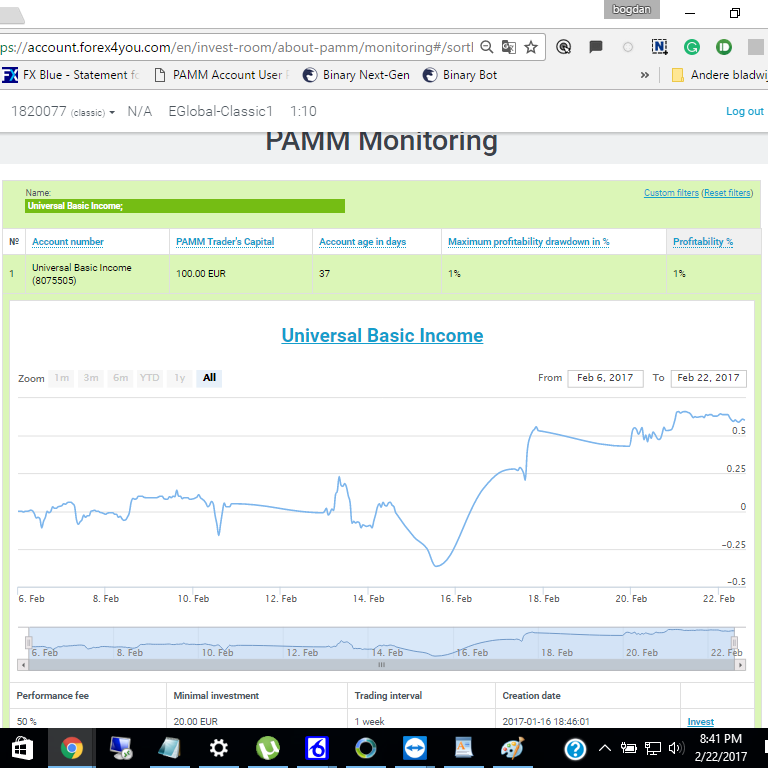Select 1m zoom range
The height and width of the screenshot is (768, 768).
(61, 378)
